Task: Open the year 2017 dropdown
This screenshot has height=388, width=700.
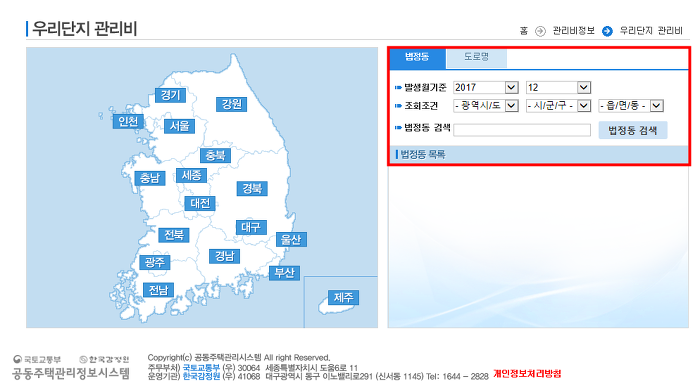Action: click(485, 88)
